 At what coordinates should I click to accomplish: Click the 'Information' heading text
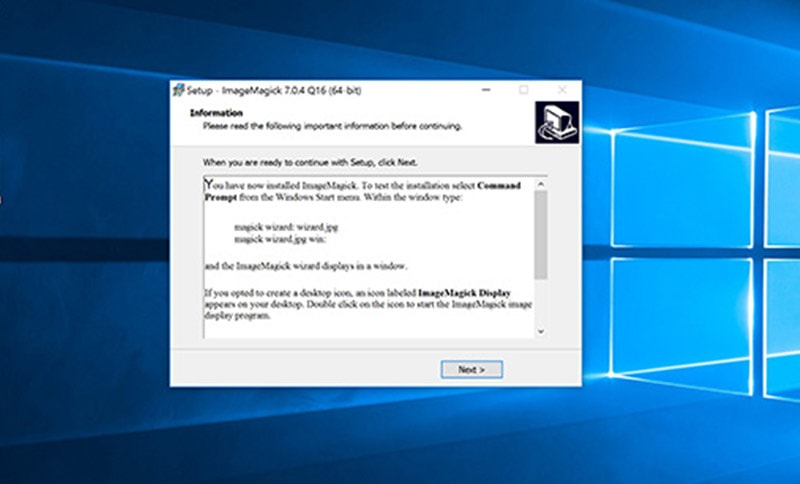216,113
